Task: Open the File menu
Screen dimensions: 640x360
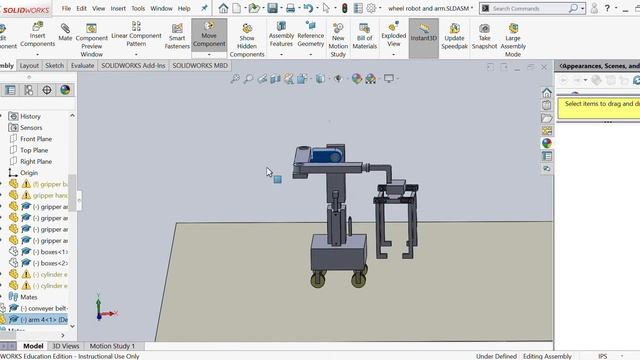Action: tap(66, 8)
